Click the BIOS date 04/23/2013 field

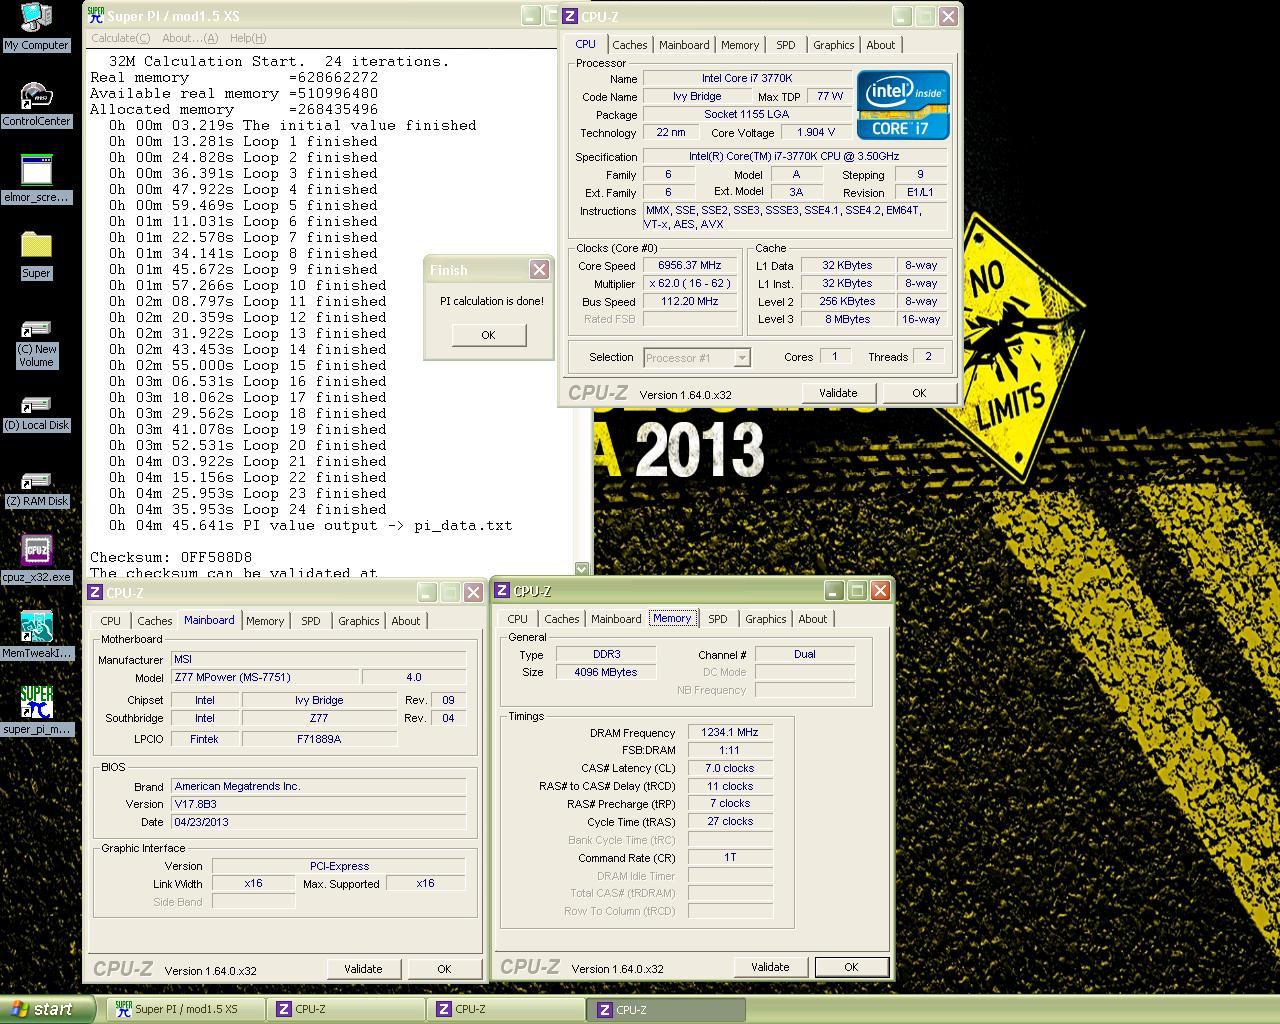[318, 822]
